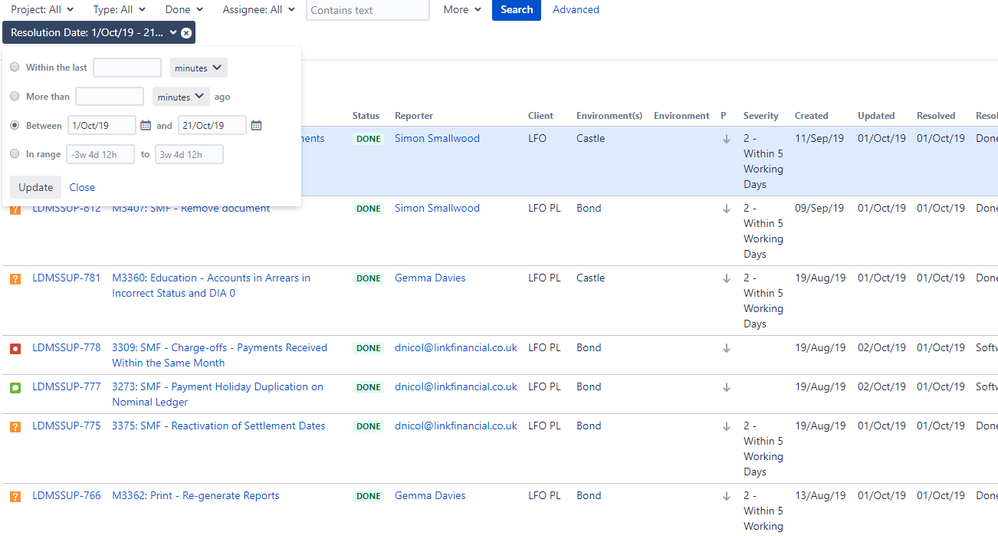This screenshot has height=536, width=998.
Task: Click green story icon for LDMSSUP-777
Action: pos(15,388)
